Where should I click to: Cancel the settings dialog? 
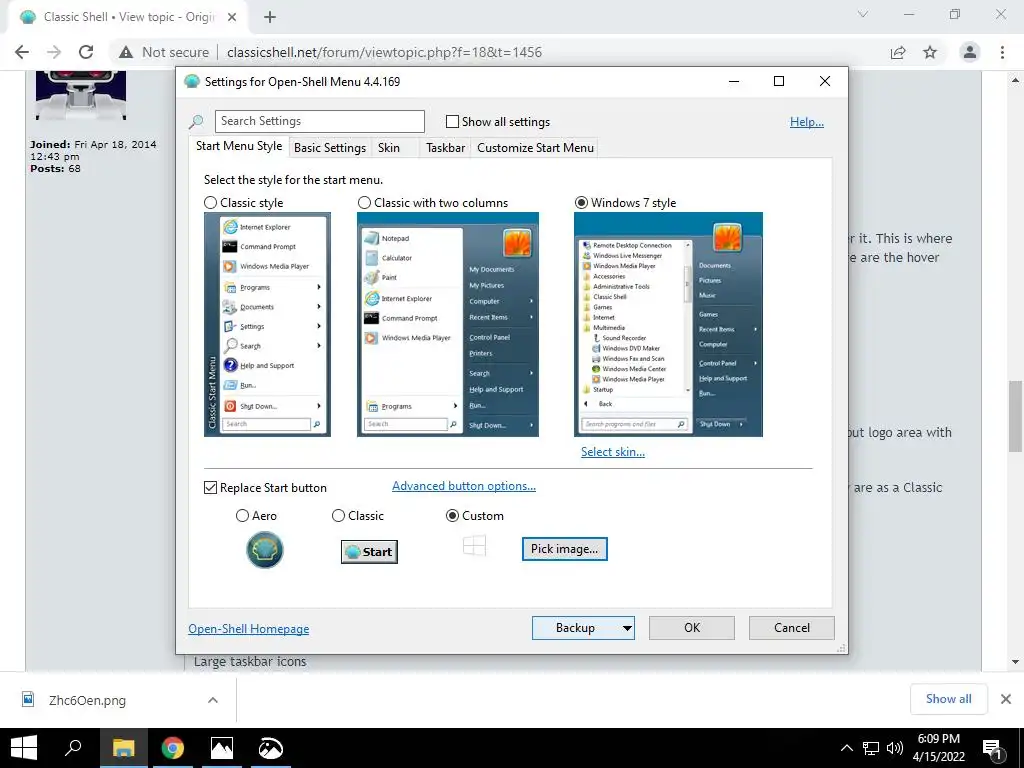click(792, 628)
